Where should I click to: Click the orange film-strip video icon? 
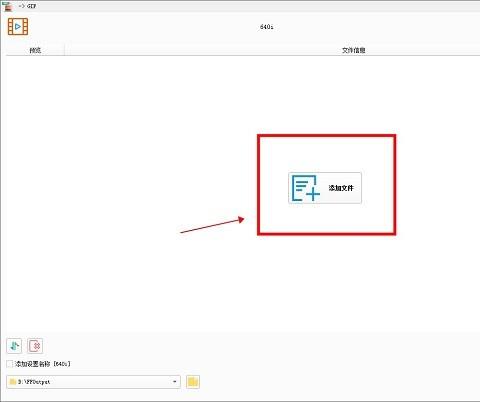[18, 27]
